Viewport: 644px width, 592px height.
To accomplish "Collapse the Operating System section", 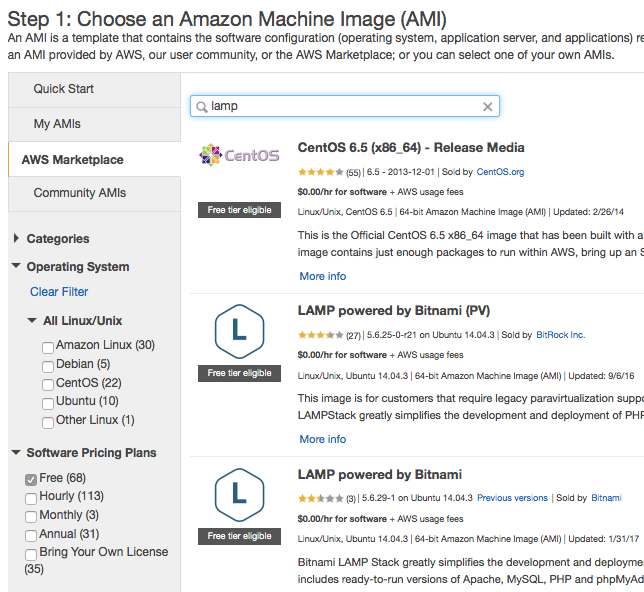I will (x=17, y=267).
